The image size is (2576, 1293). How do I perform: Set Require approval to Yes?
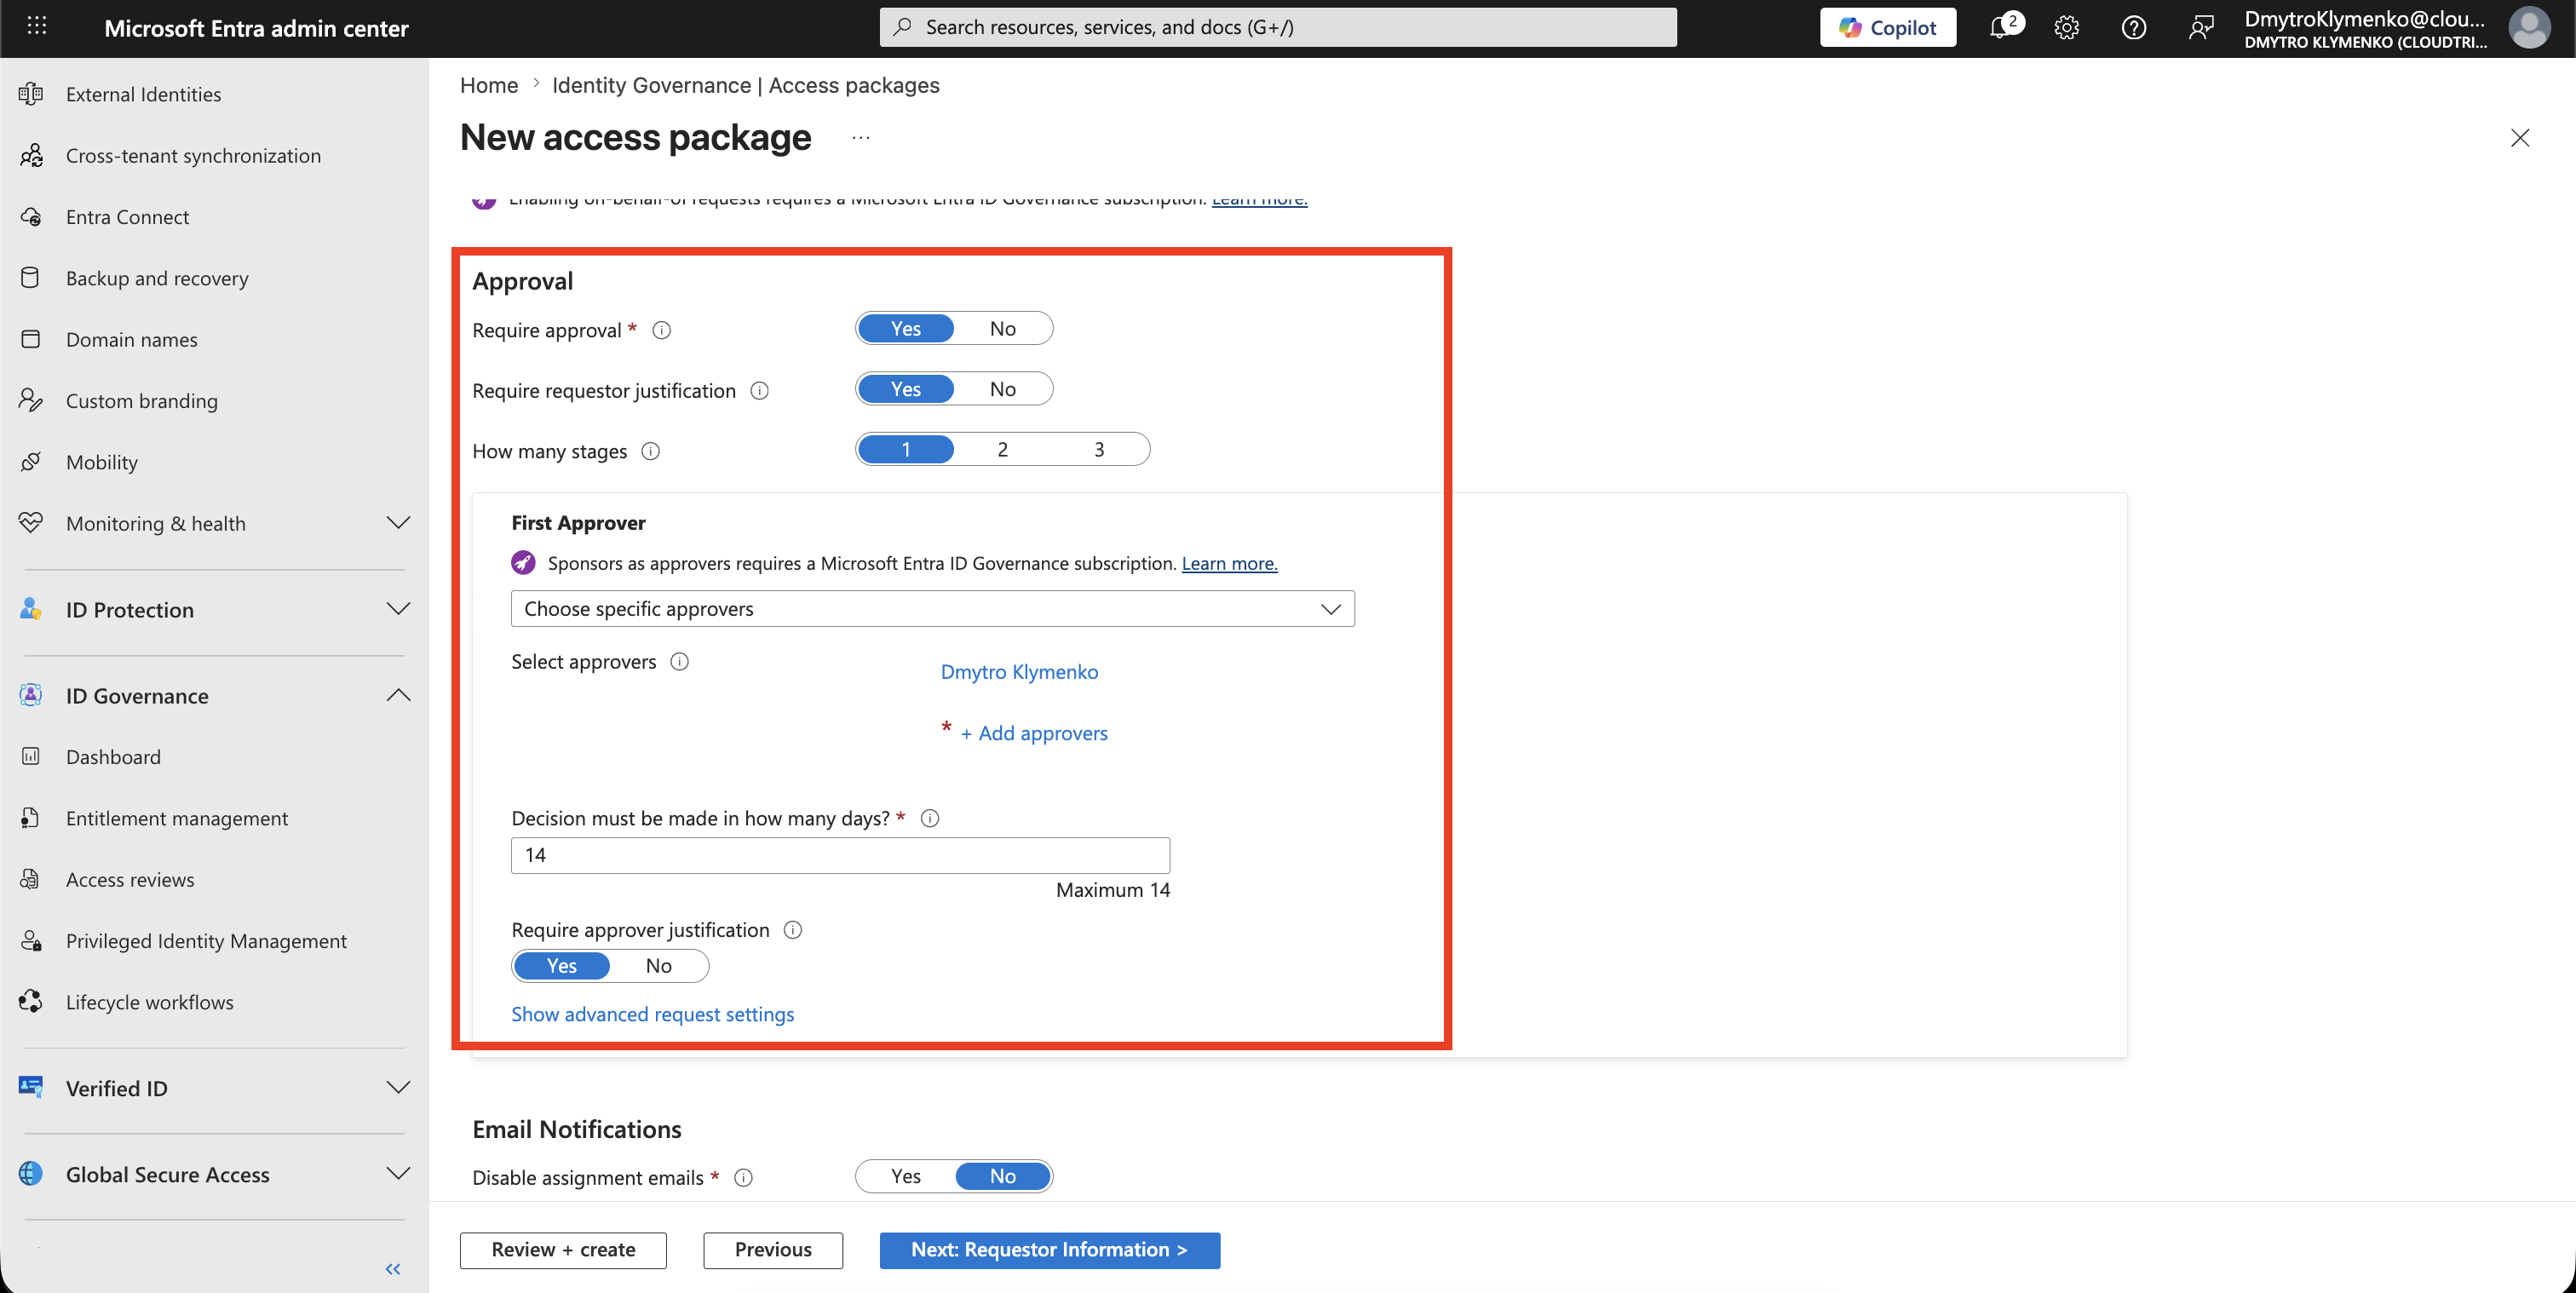tap(906, 328)
